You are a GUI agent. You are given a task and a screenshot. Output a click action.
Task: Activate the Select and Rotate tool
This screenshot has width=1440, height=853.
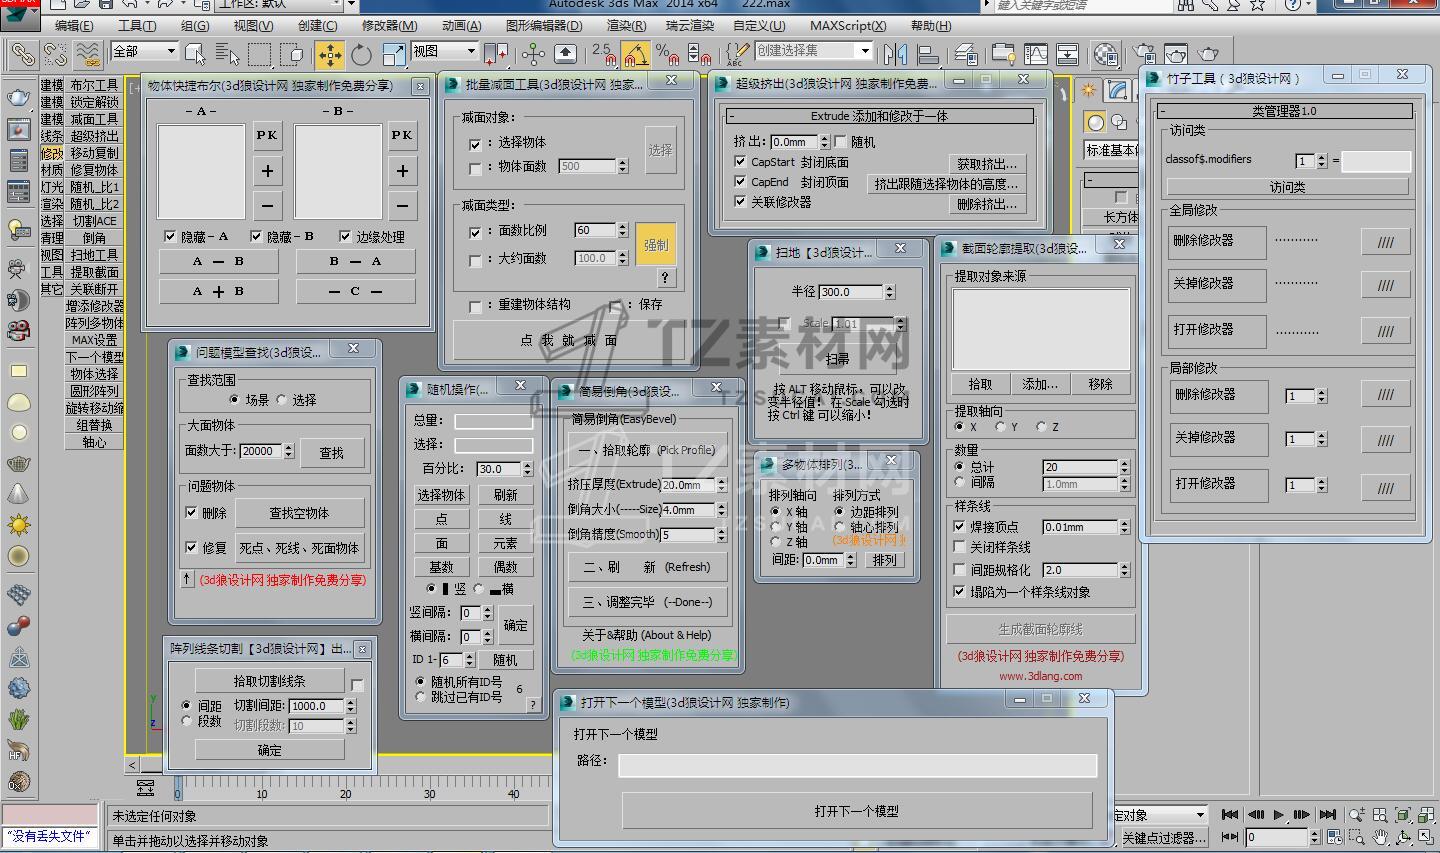pyautogui.click(x=361, y=54)
